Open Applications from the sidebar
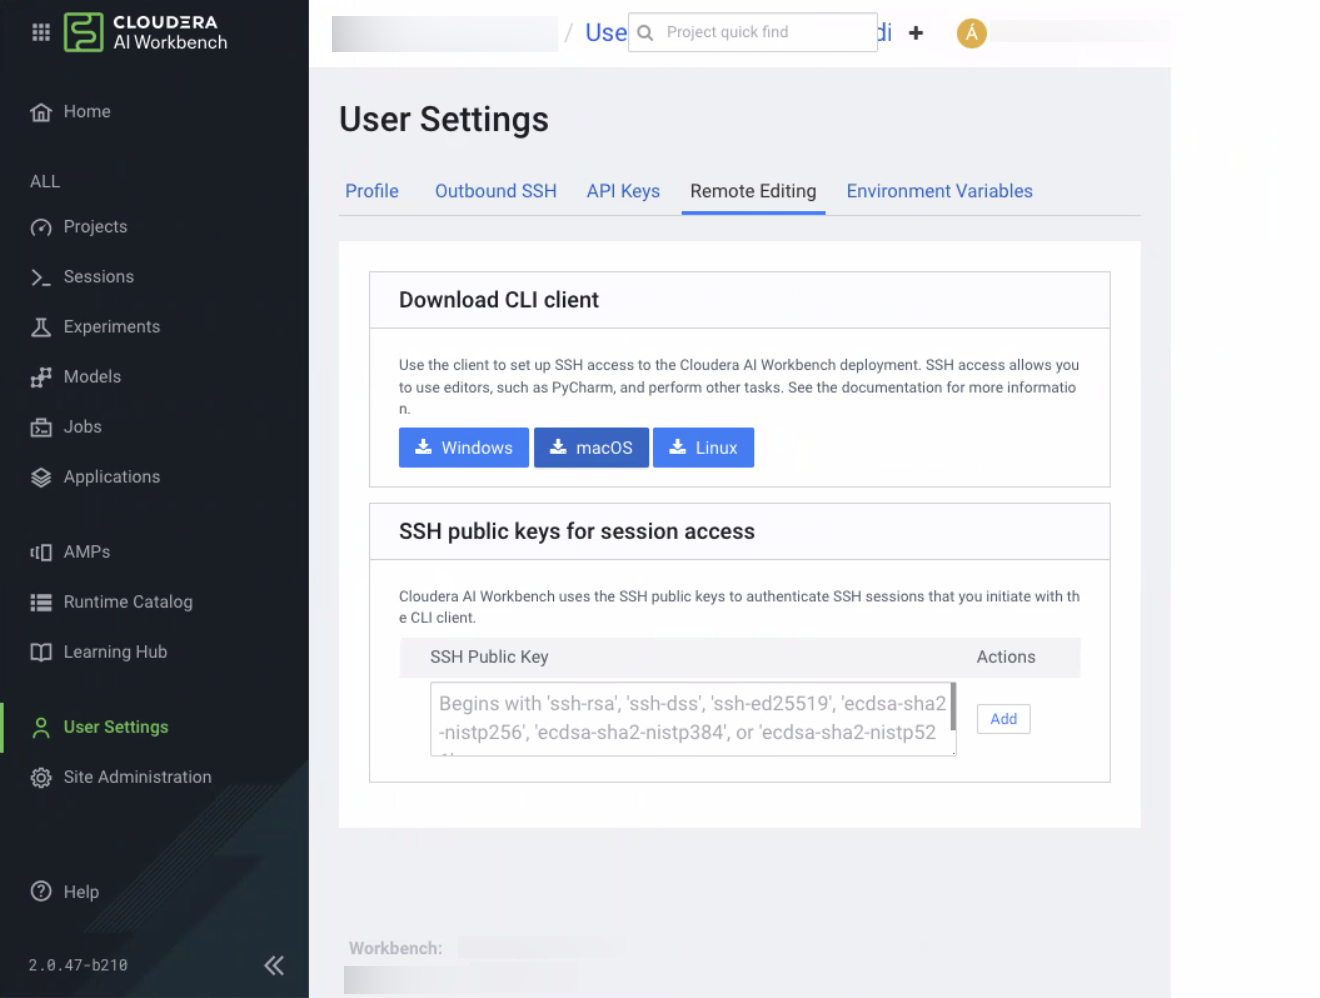This screenshot has height=998, width=1320. [111, 477]
